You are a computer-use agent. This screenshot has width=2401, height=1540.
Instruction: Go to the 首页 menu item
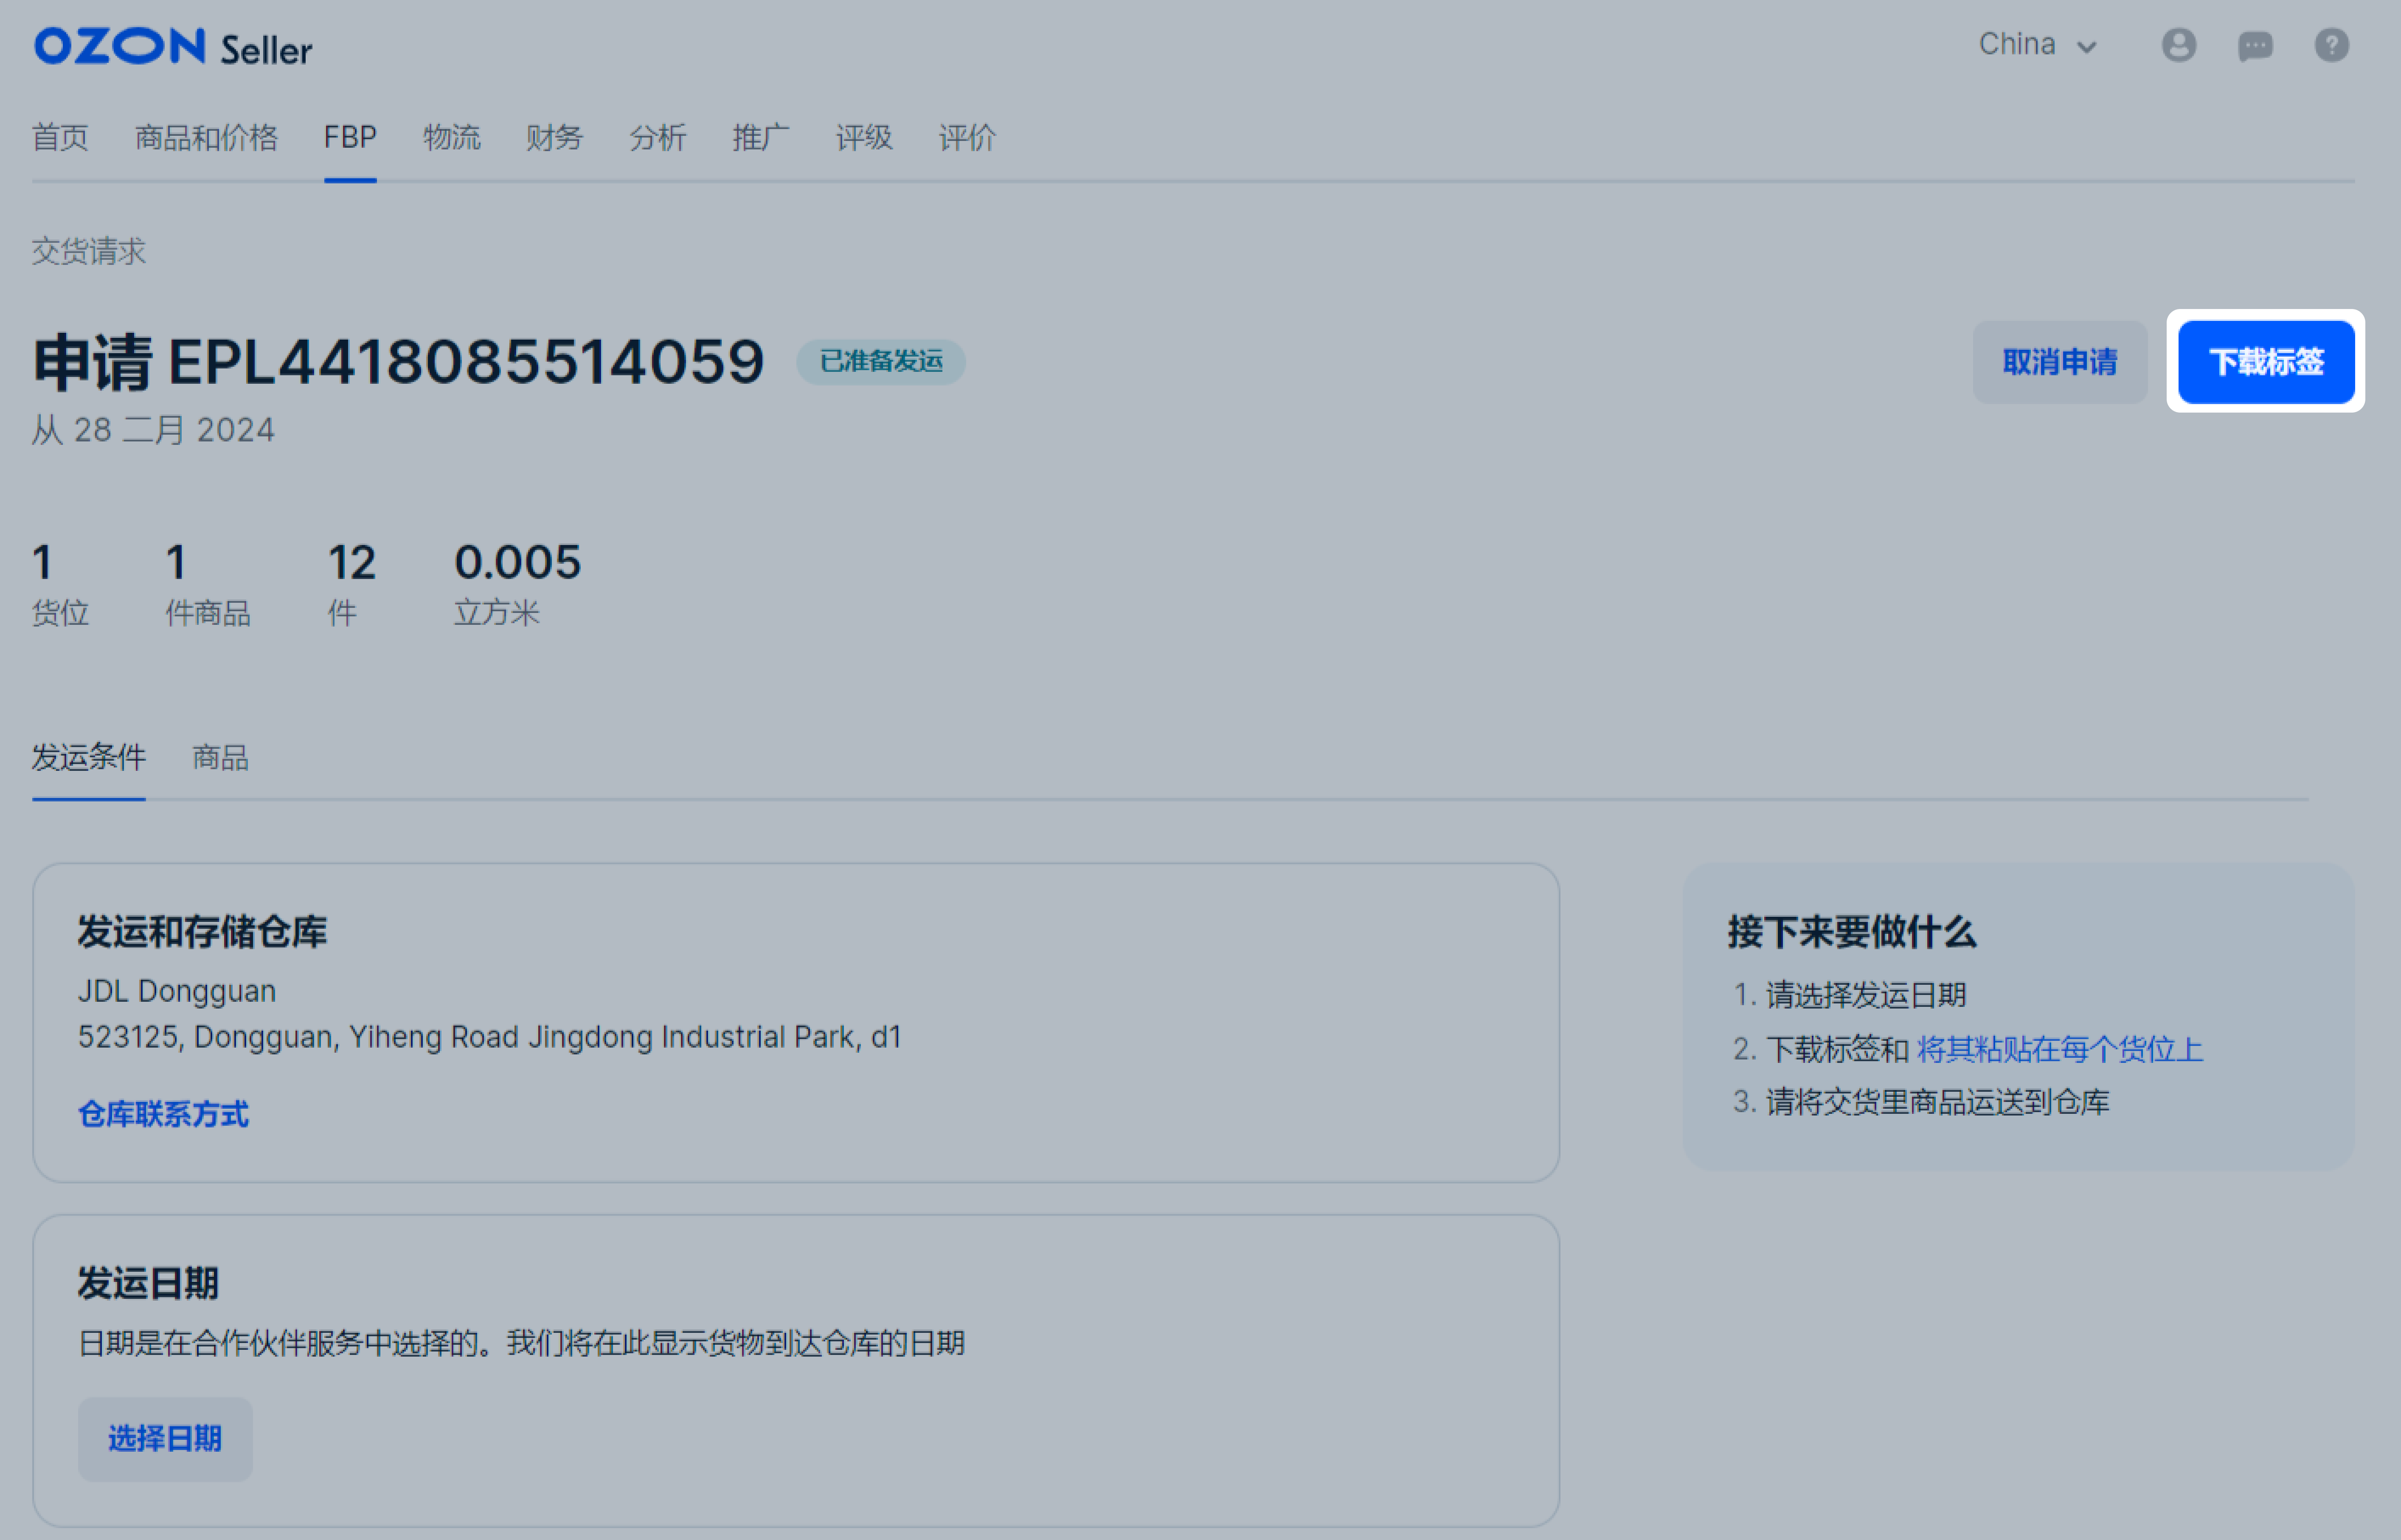click(60, 137)
